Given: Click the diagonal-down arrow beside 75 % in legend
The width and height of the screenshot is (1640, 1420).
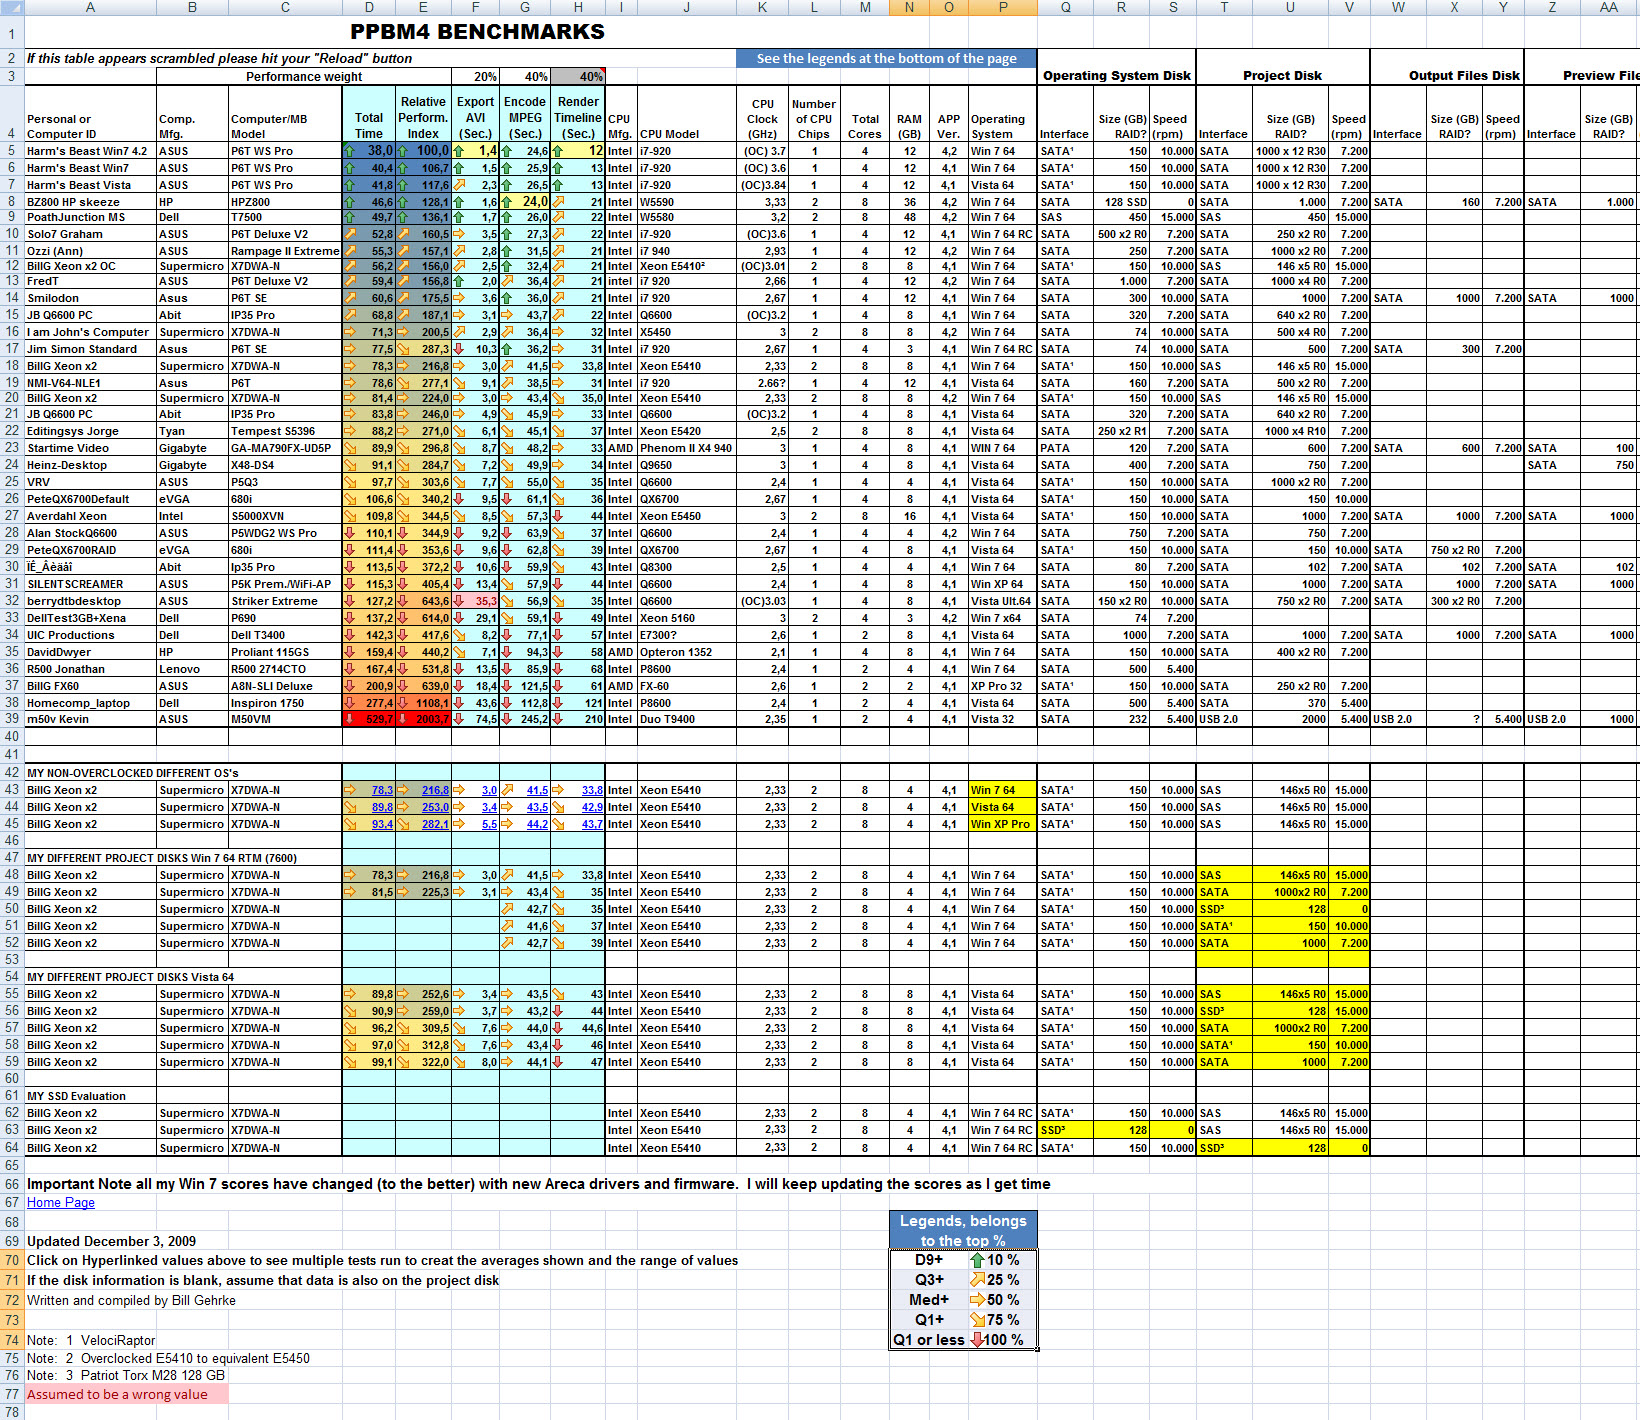Looking at the screenshot, I should [977, 1320].
